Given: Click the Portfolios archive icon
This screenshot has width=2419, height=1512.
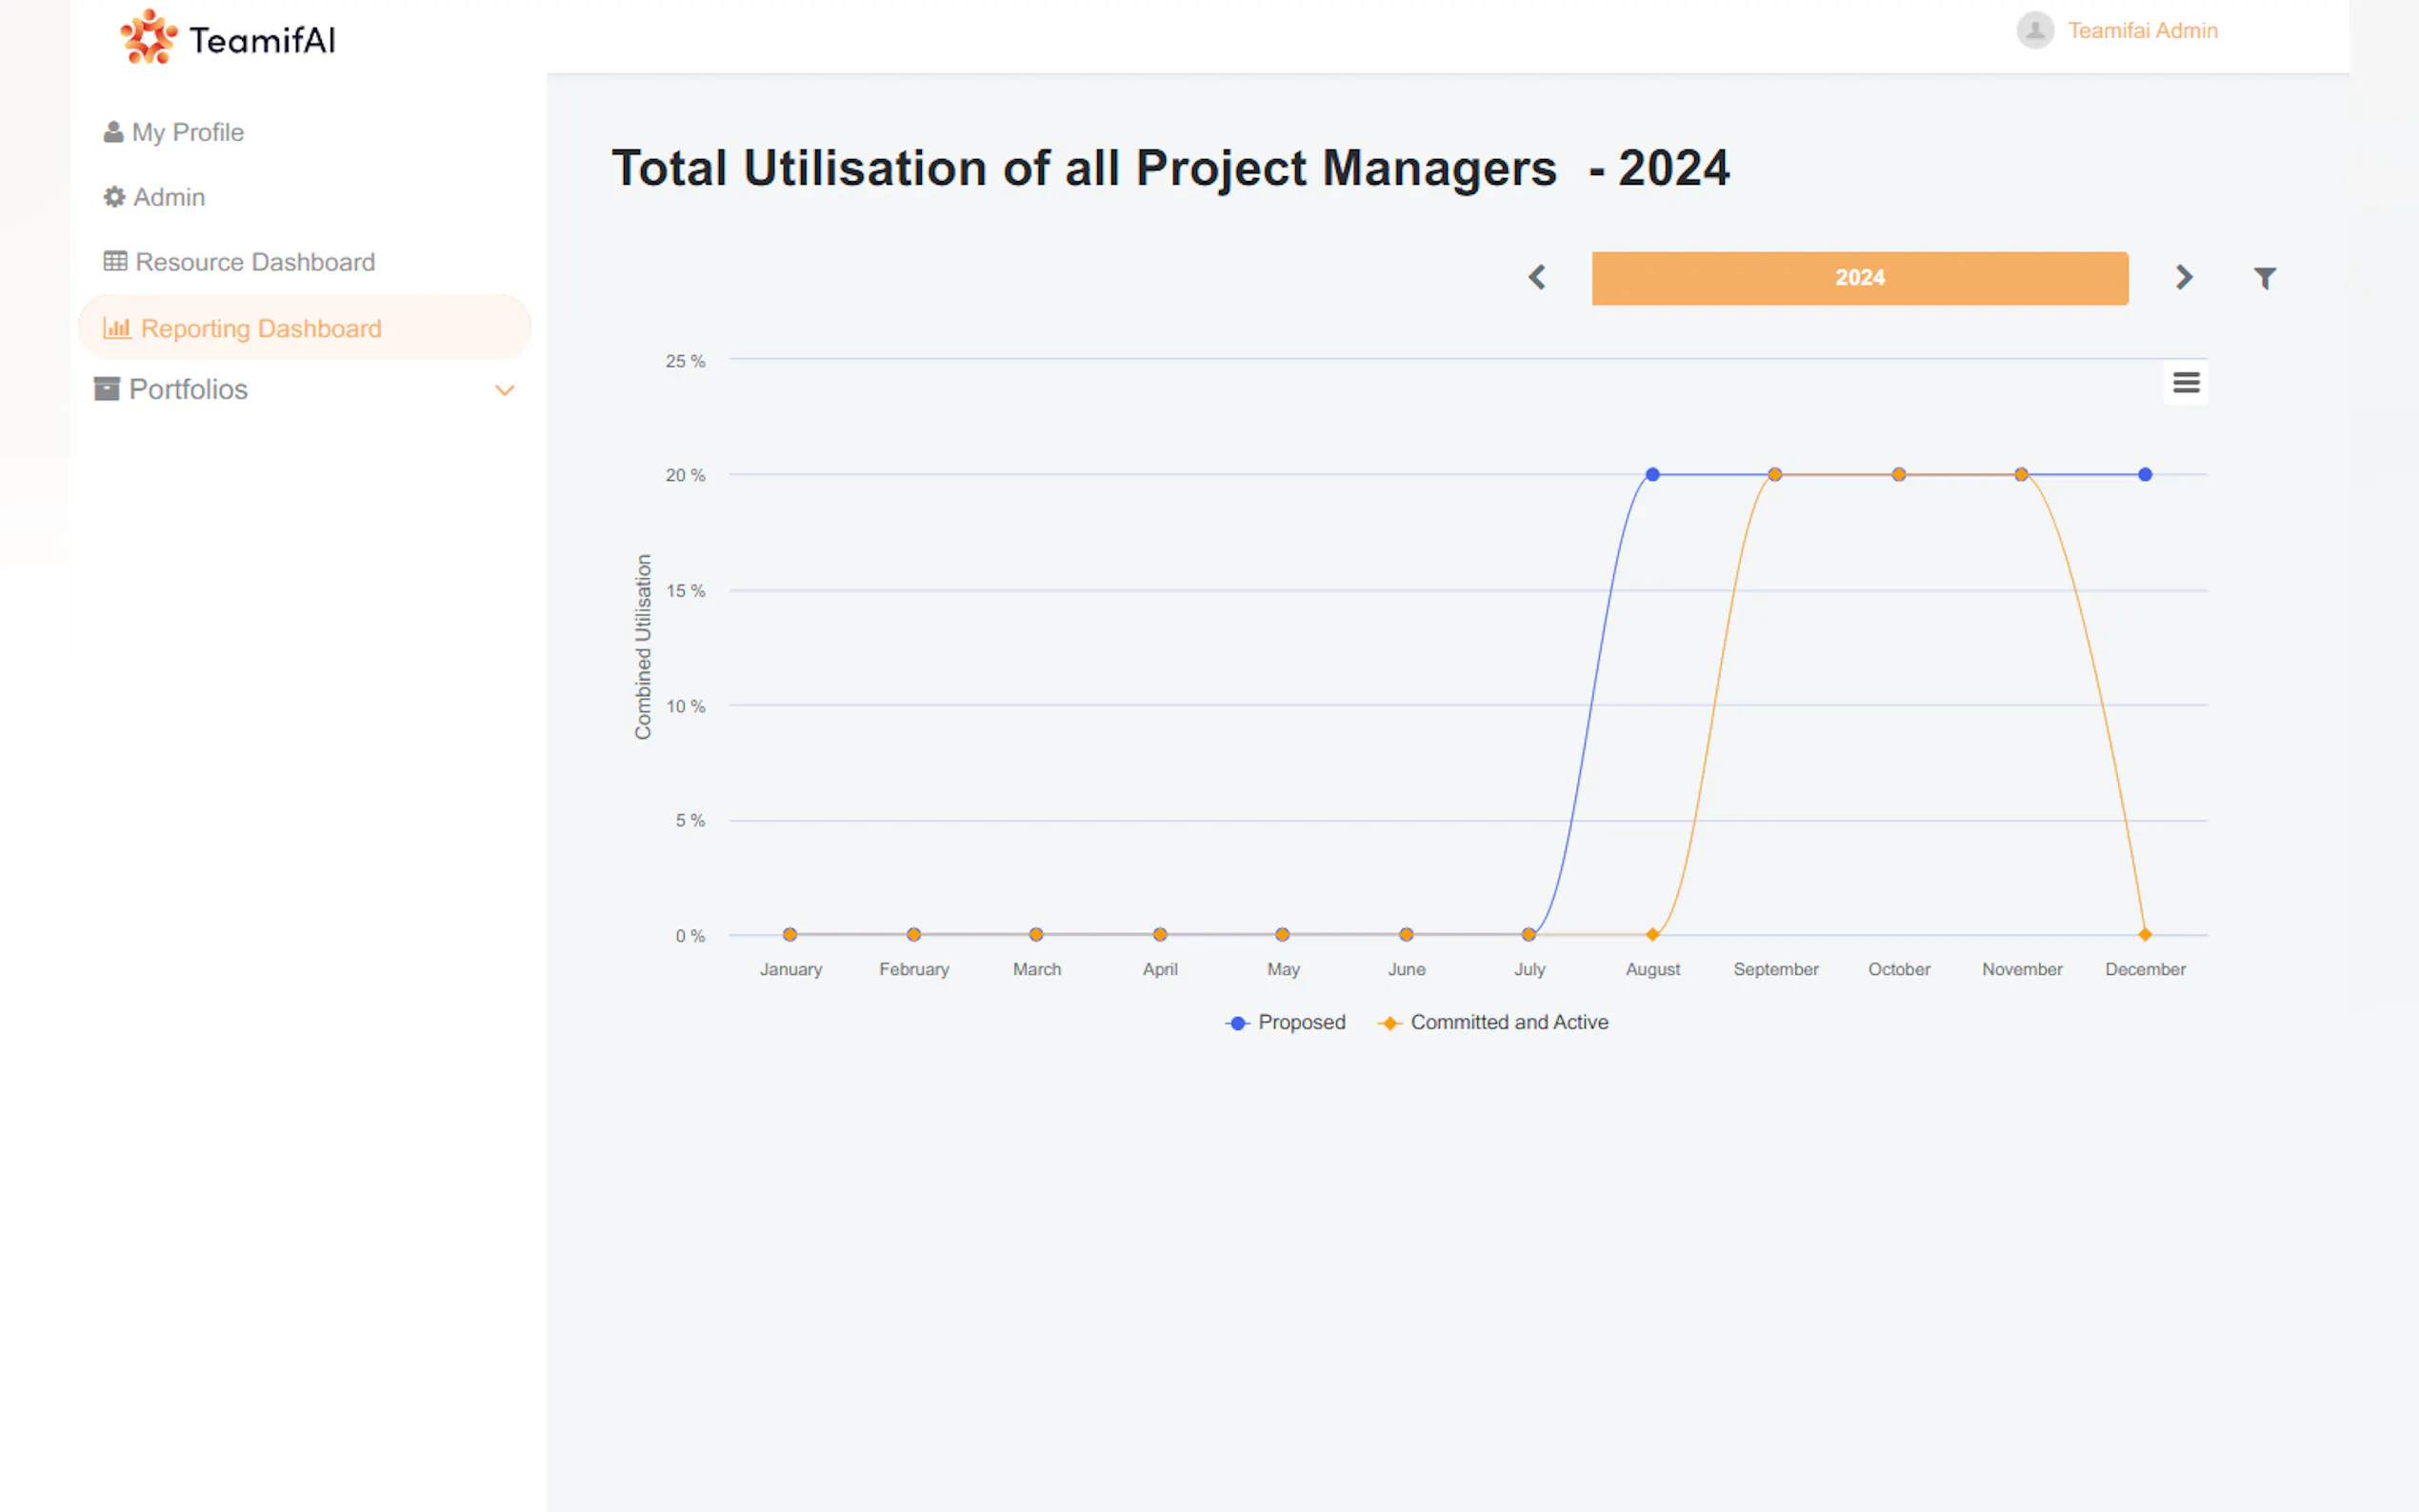Looking at the screenshot, I should tap(106, 389).
